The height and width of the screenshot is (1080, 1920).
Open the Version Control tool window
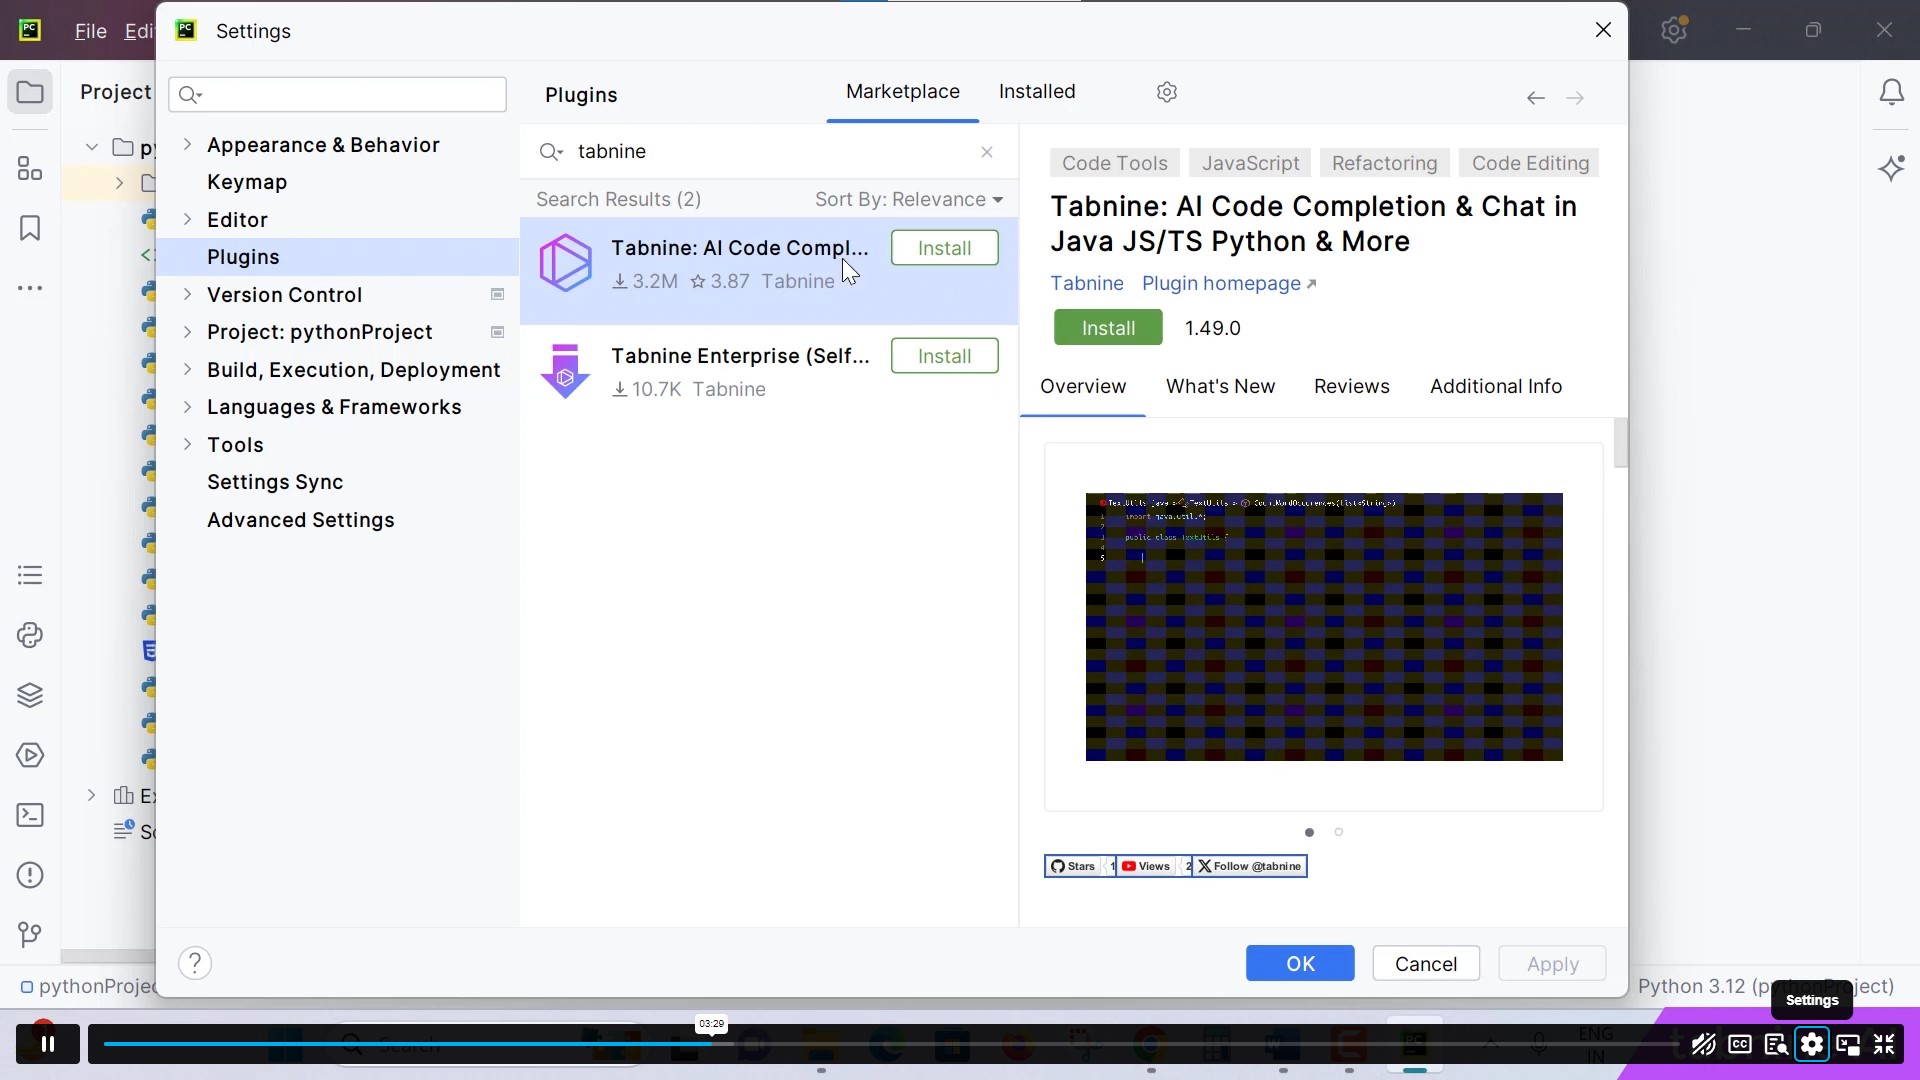coord(30,935)
